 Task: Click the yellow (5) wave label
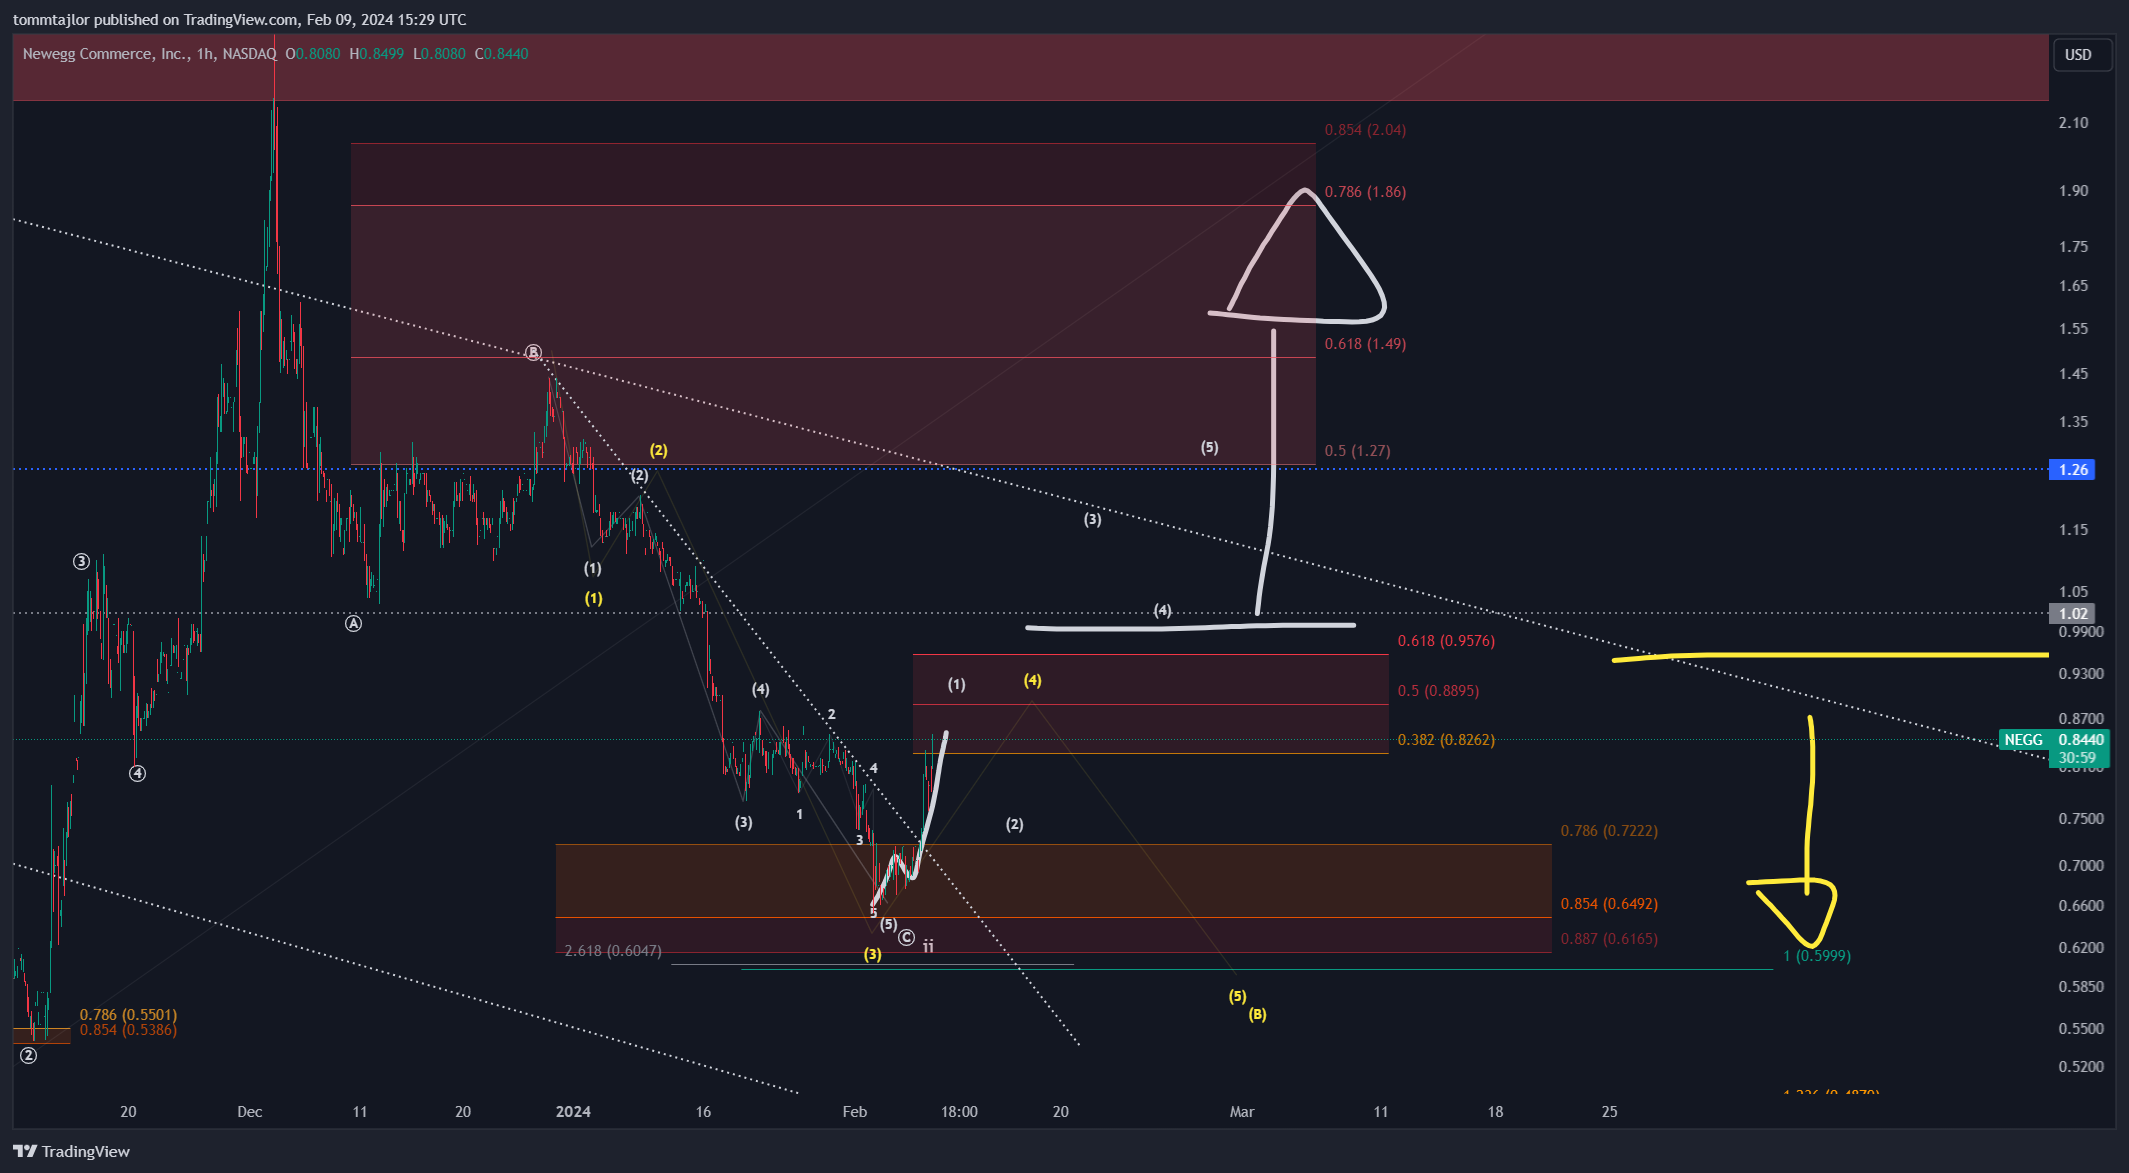coord(1237,996)
